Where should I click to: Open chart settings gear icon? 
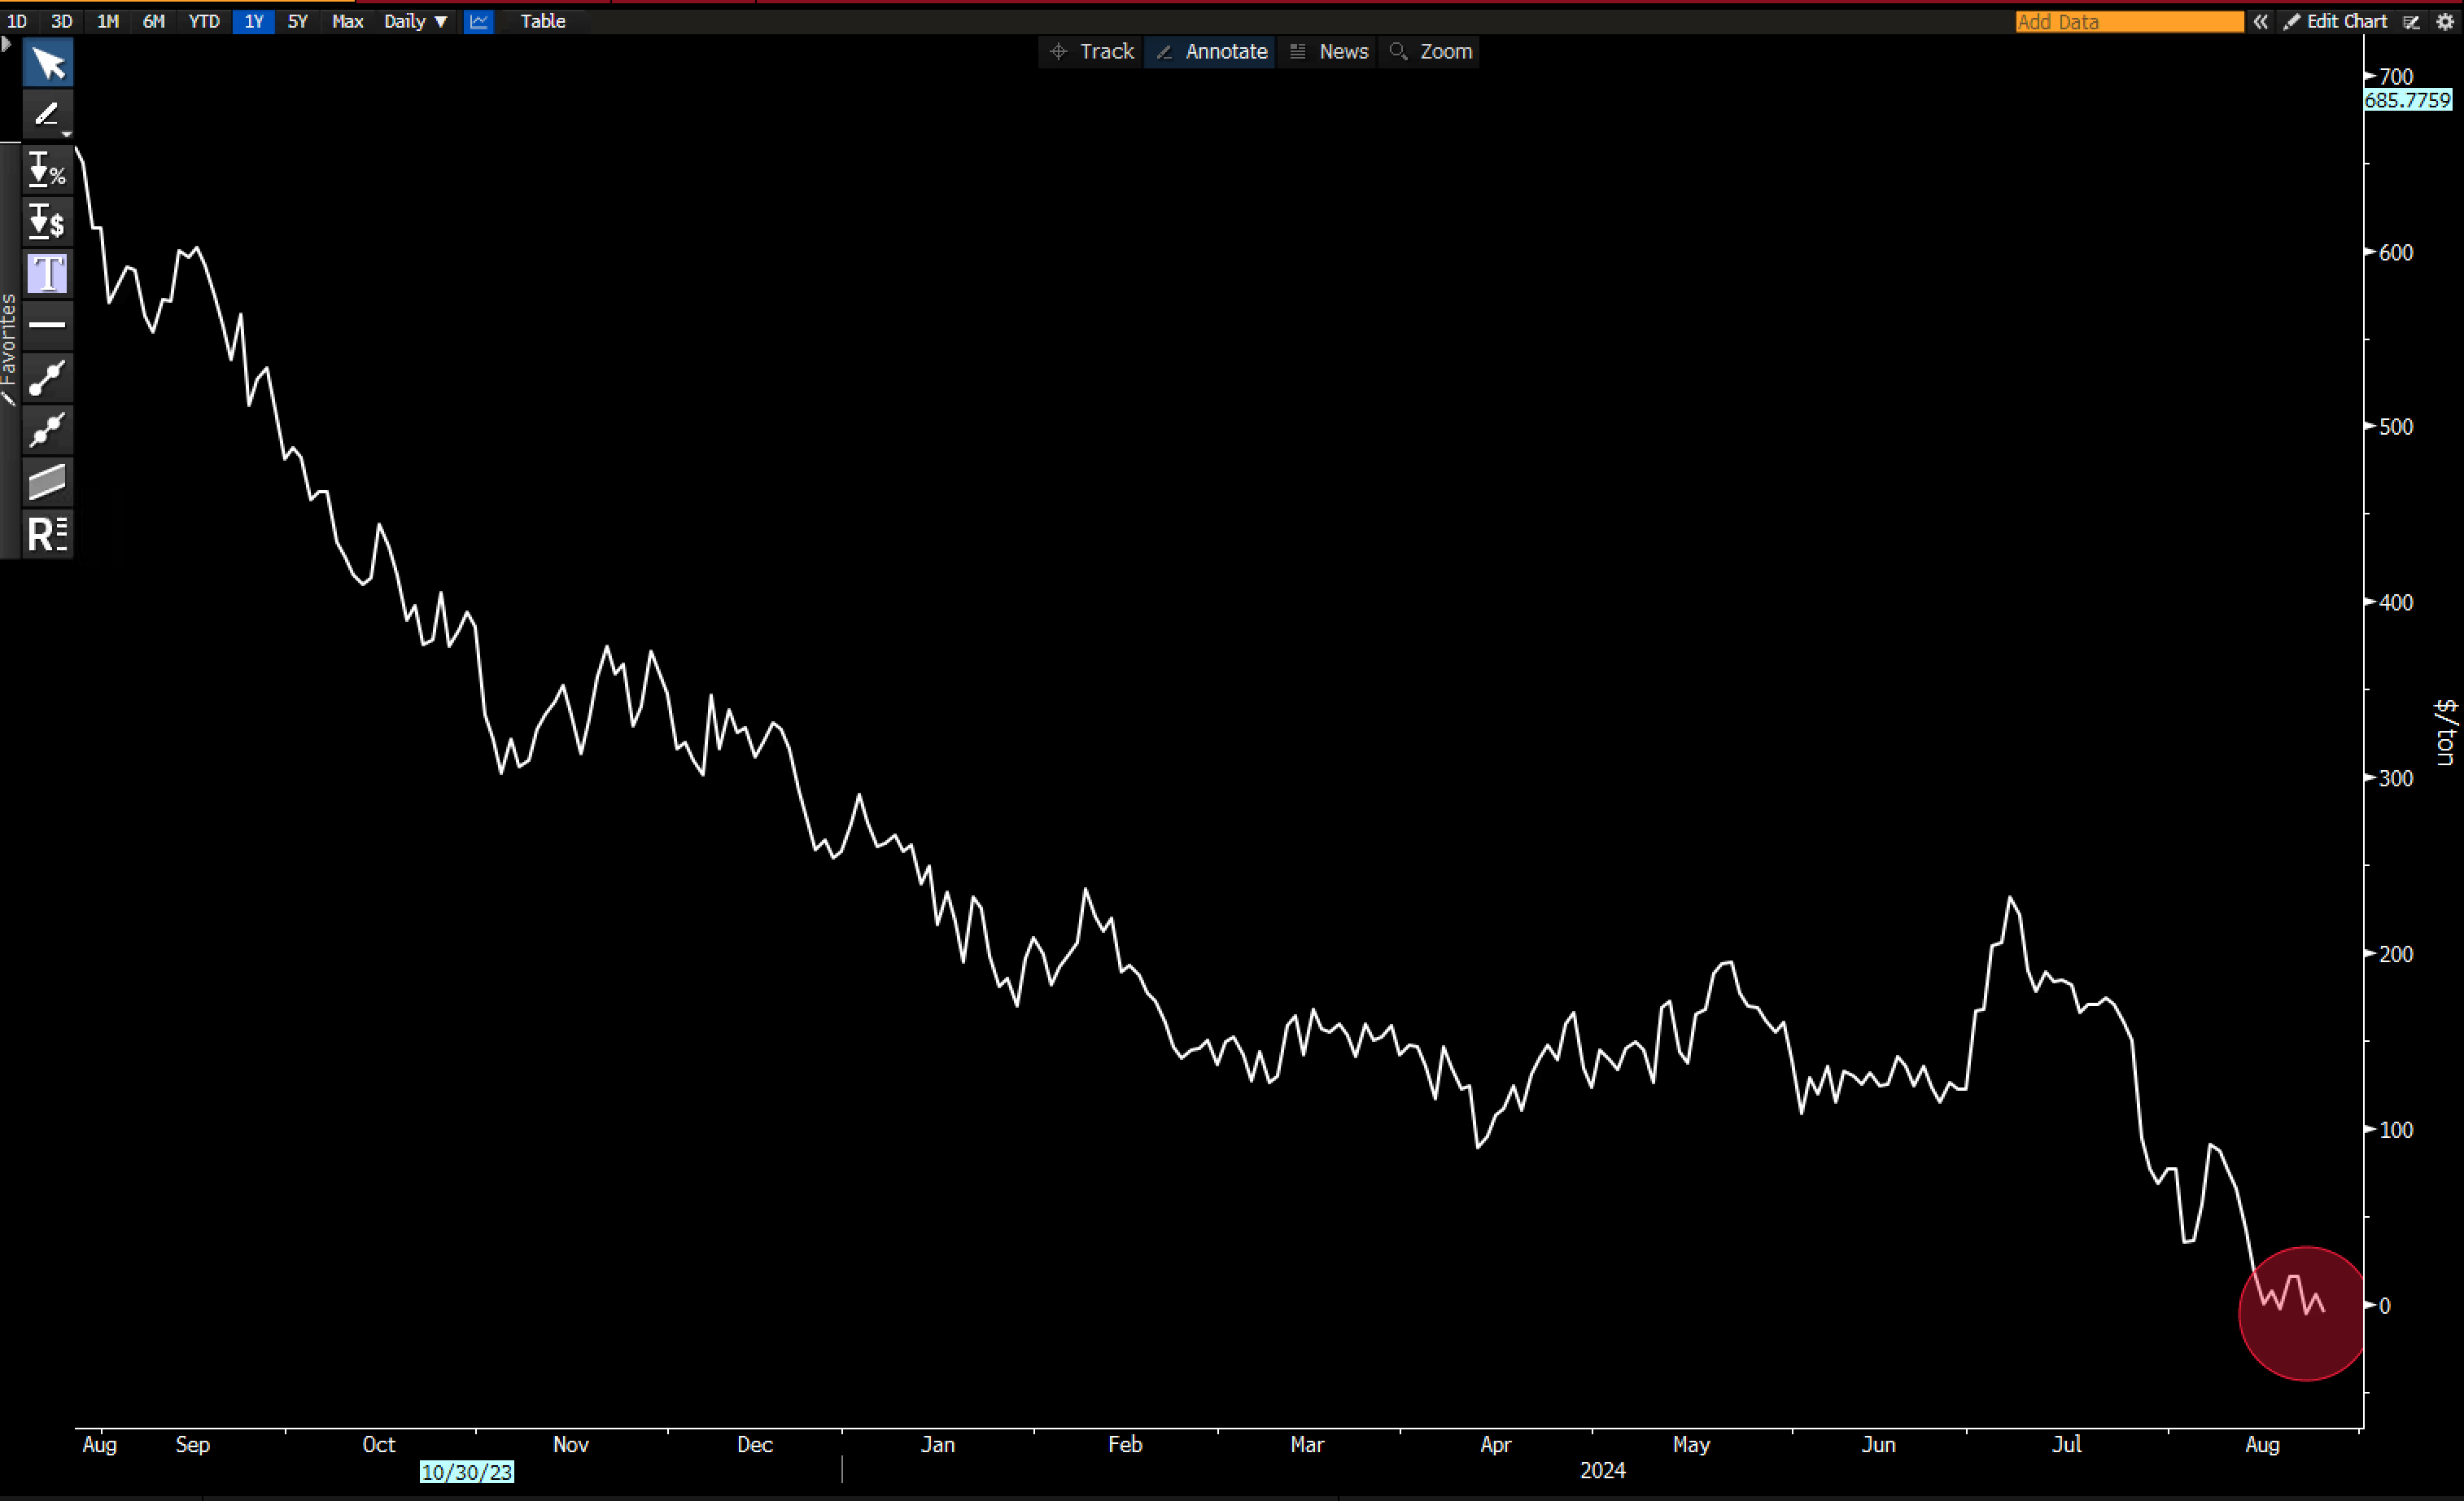coord(2446,21)
